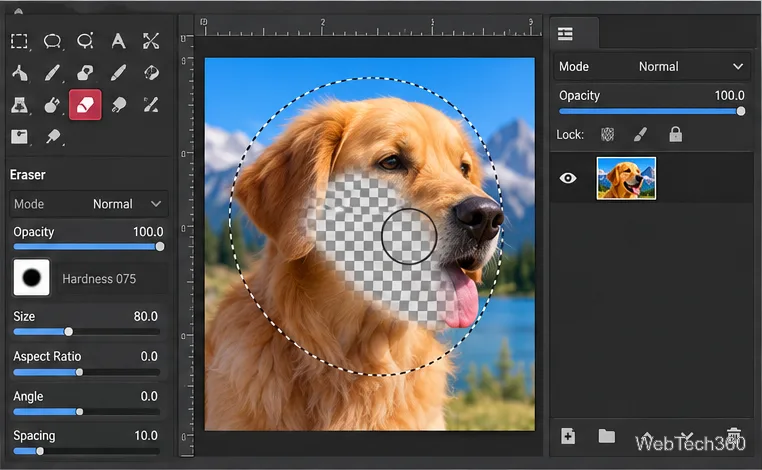Image resolution: width=762 pixels, height=470 pixels.
Task: Click the Eraser tool options heading
Action: [x=28, y=175]
